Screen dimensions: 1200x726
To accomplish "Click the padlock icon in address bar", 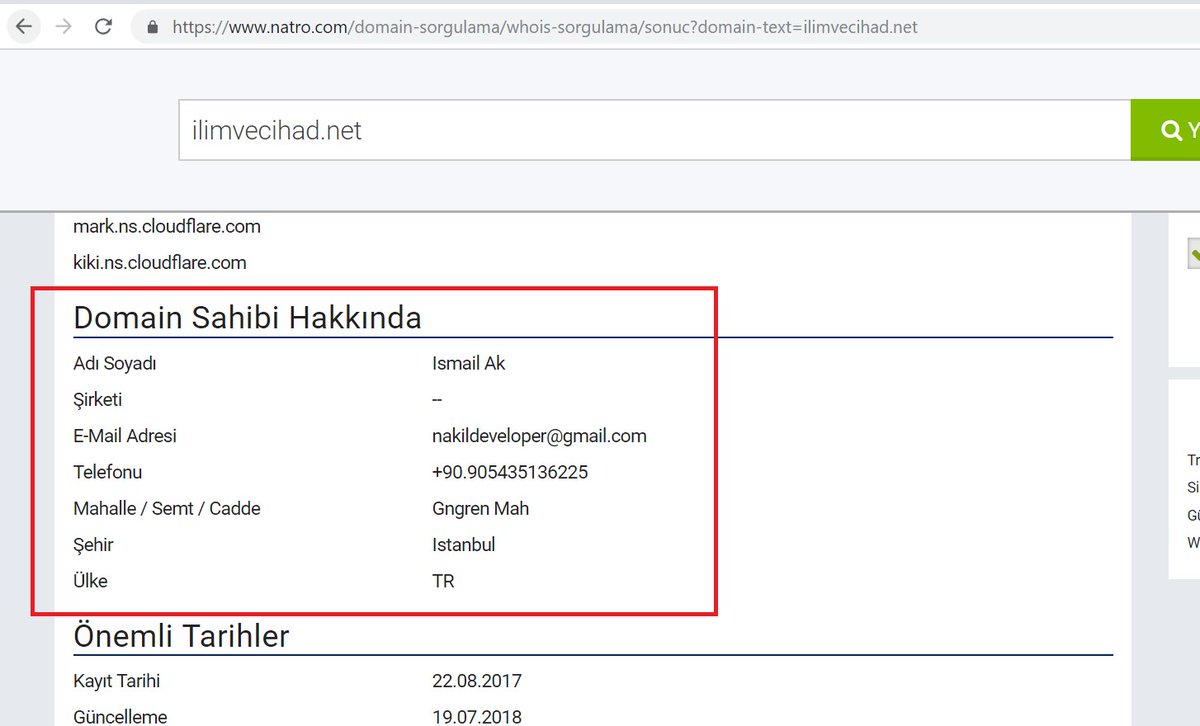I will (x=152, y=28).
